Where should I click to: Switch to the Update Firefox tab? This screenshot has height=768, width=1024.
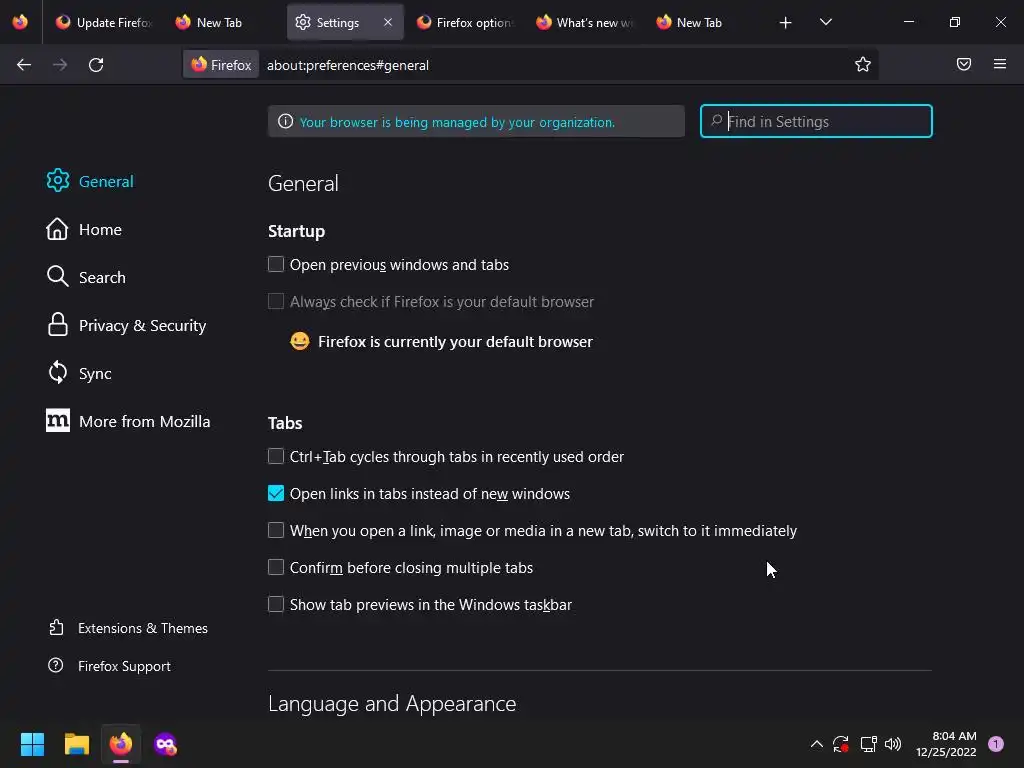(x=105, y=23)
